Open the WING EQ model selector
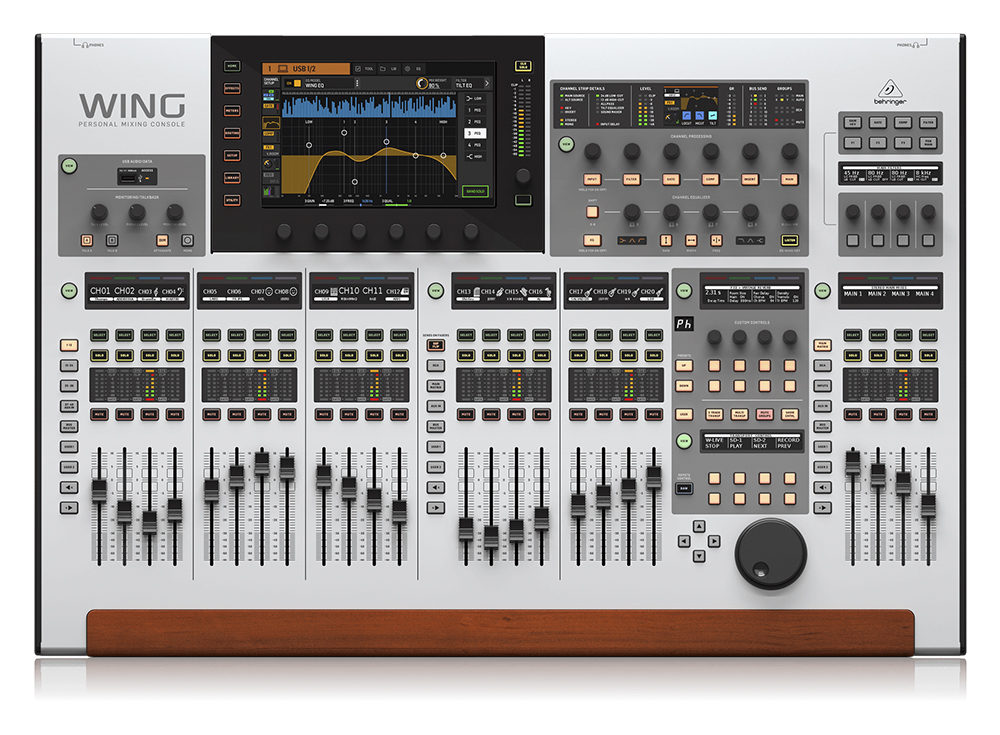 (328, 84)
